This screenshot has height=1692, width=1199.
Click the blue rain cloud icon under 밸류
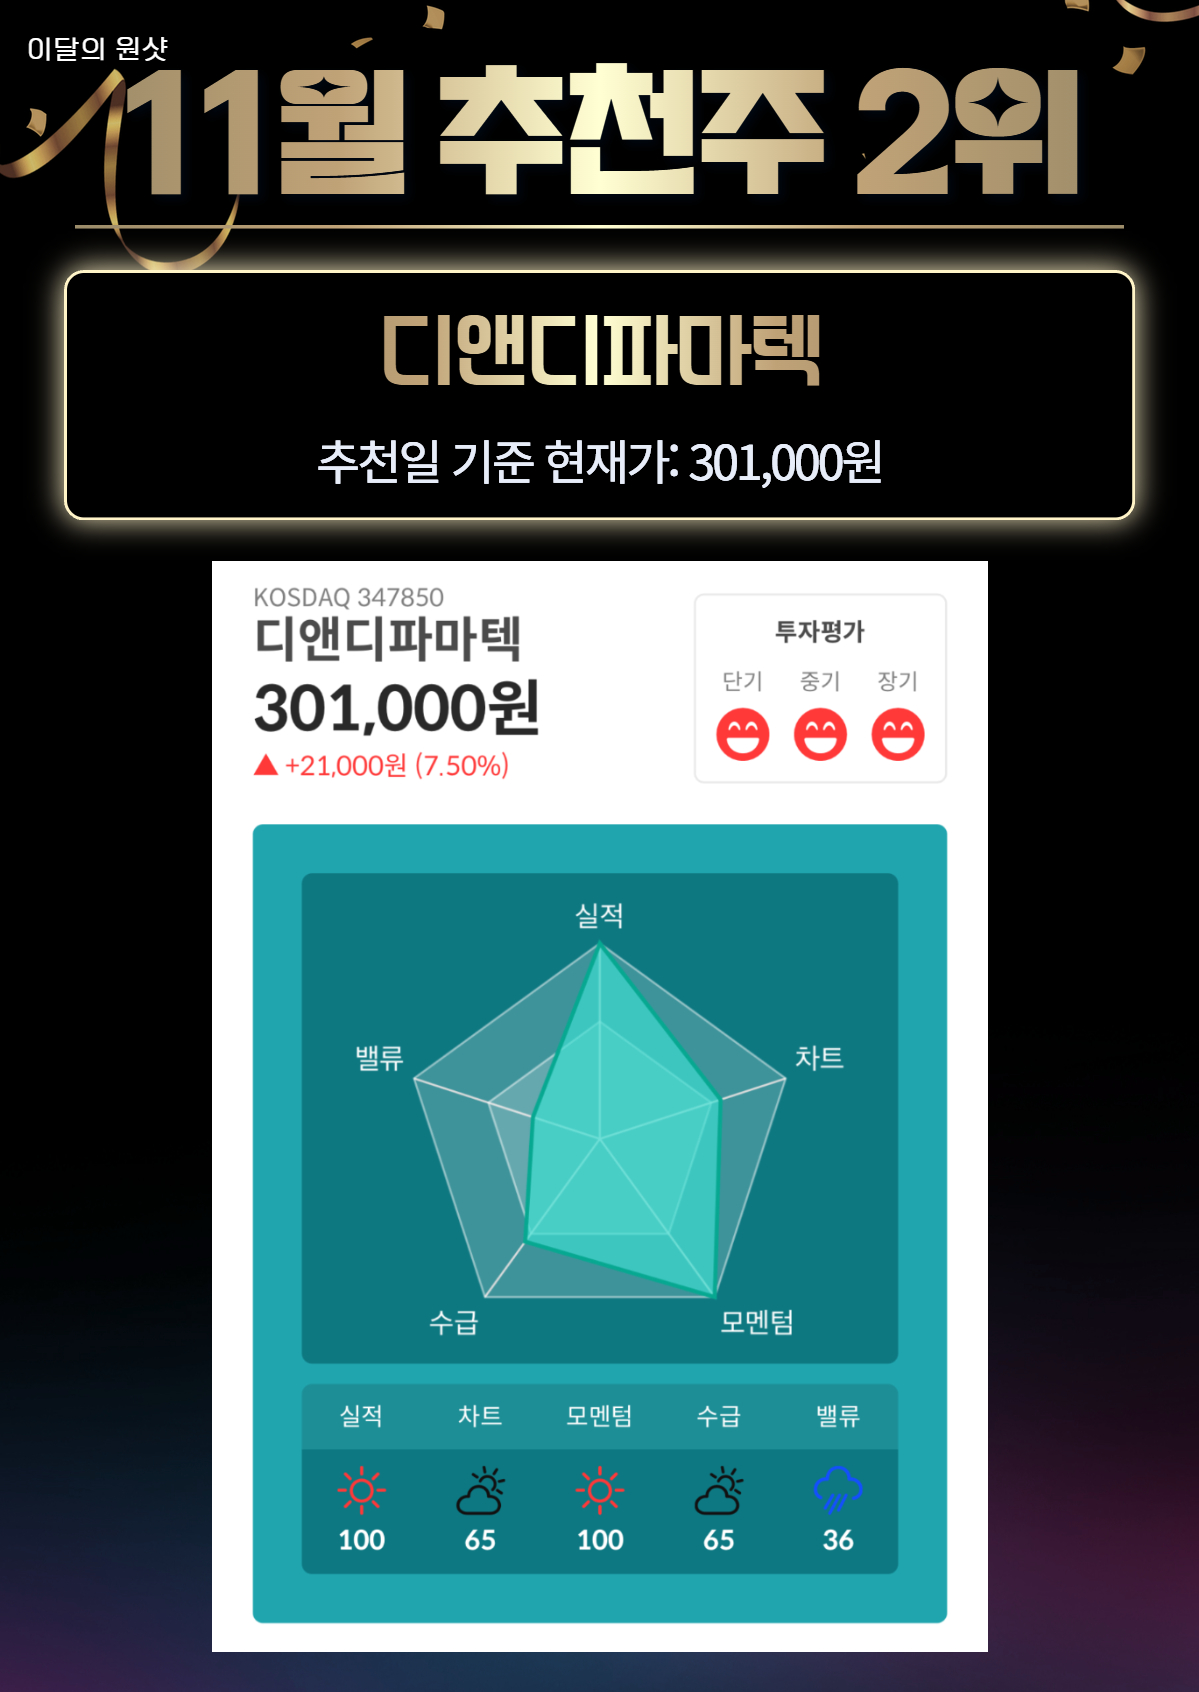[838, 1490]
